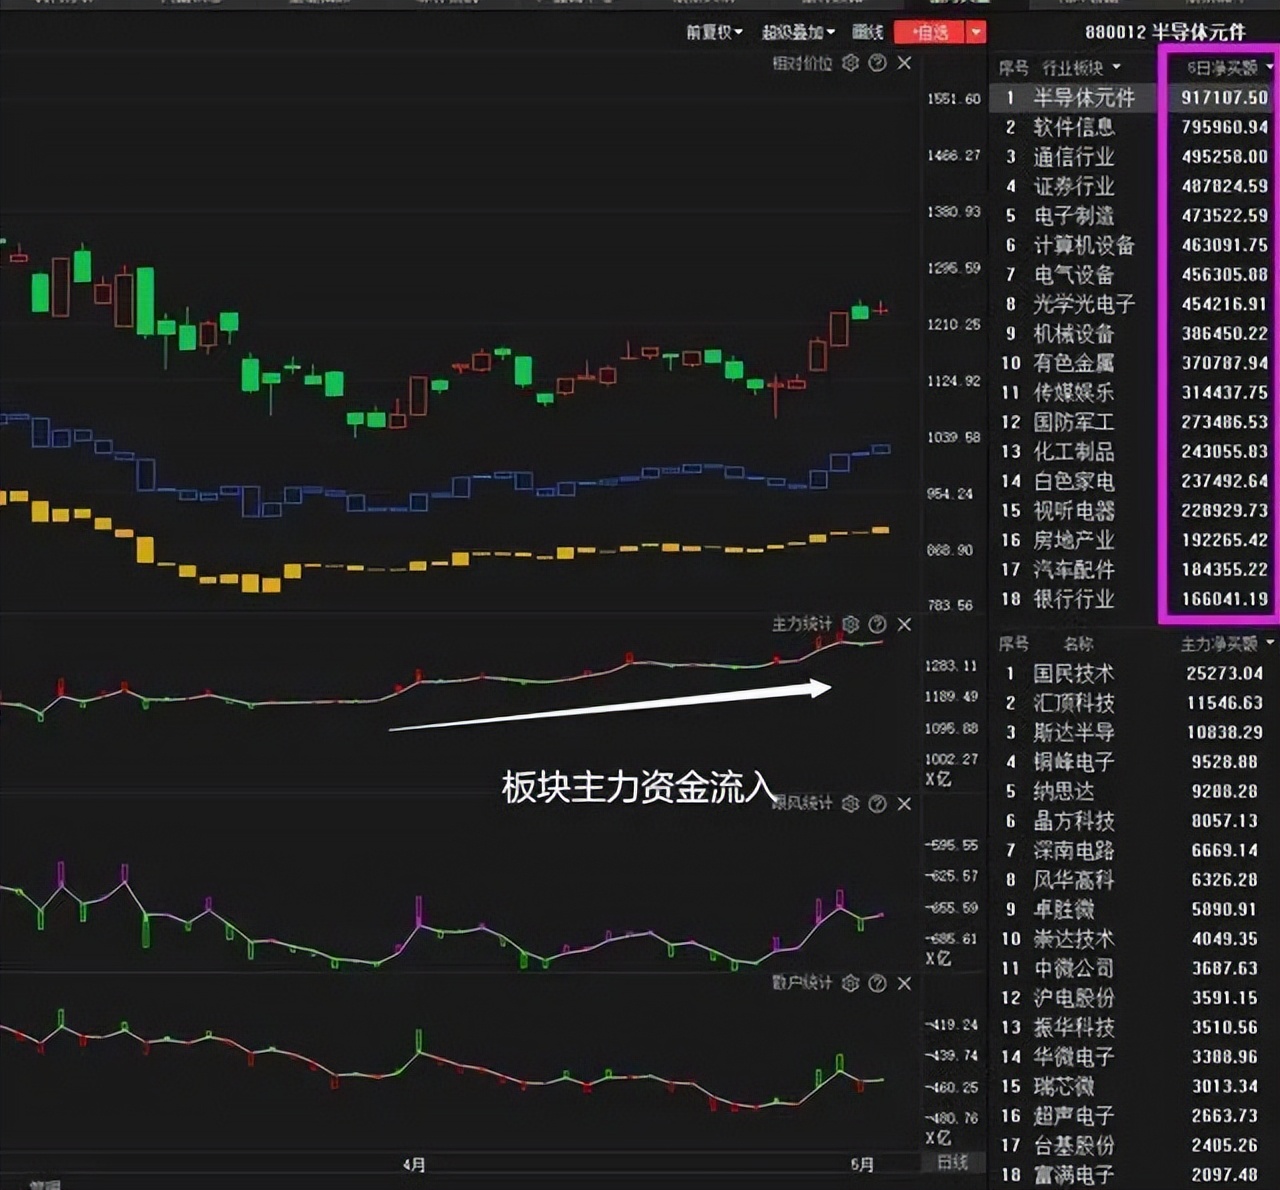Open settings gear for 跟风统计 indicator
Viewport: 1280px width, 1190px height.
click(x=850, y=804)
